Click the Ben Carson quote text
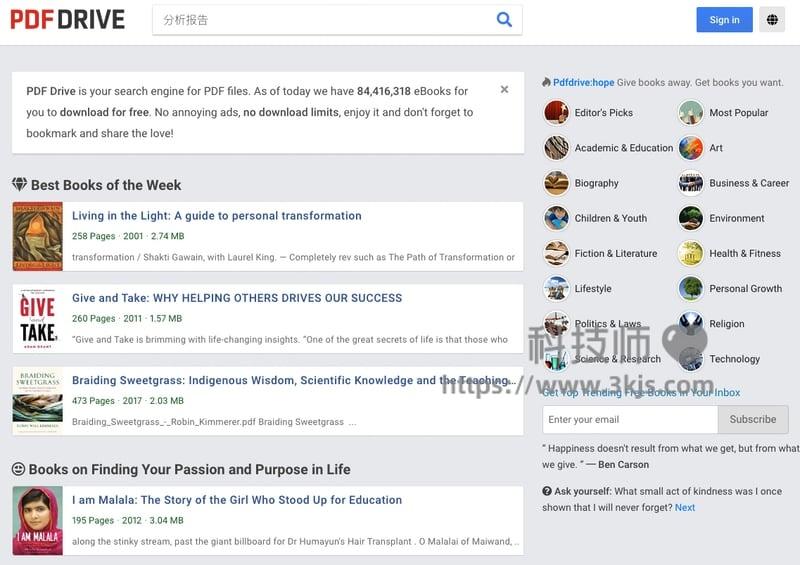Viewport: 800px width, 565px height. tap(670, 456)
